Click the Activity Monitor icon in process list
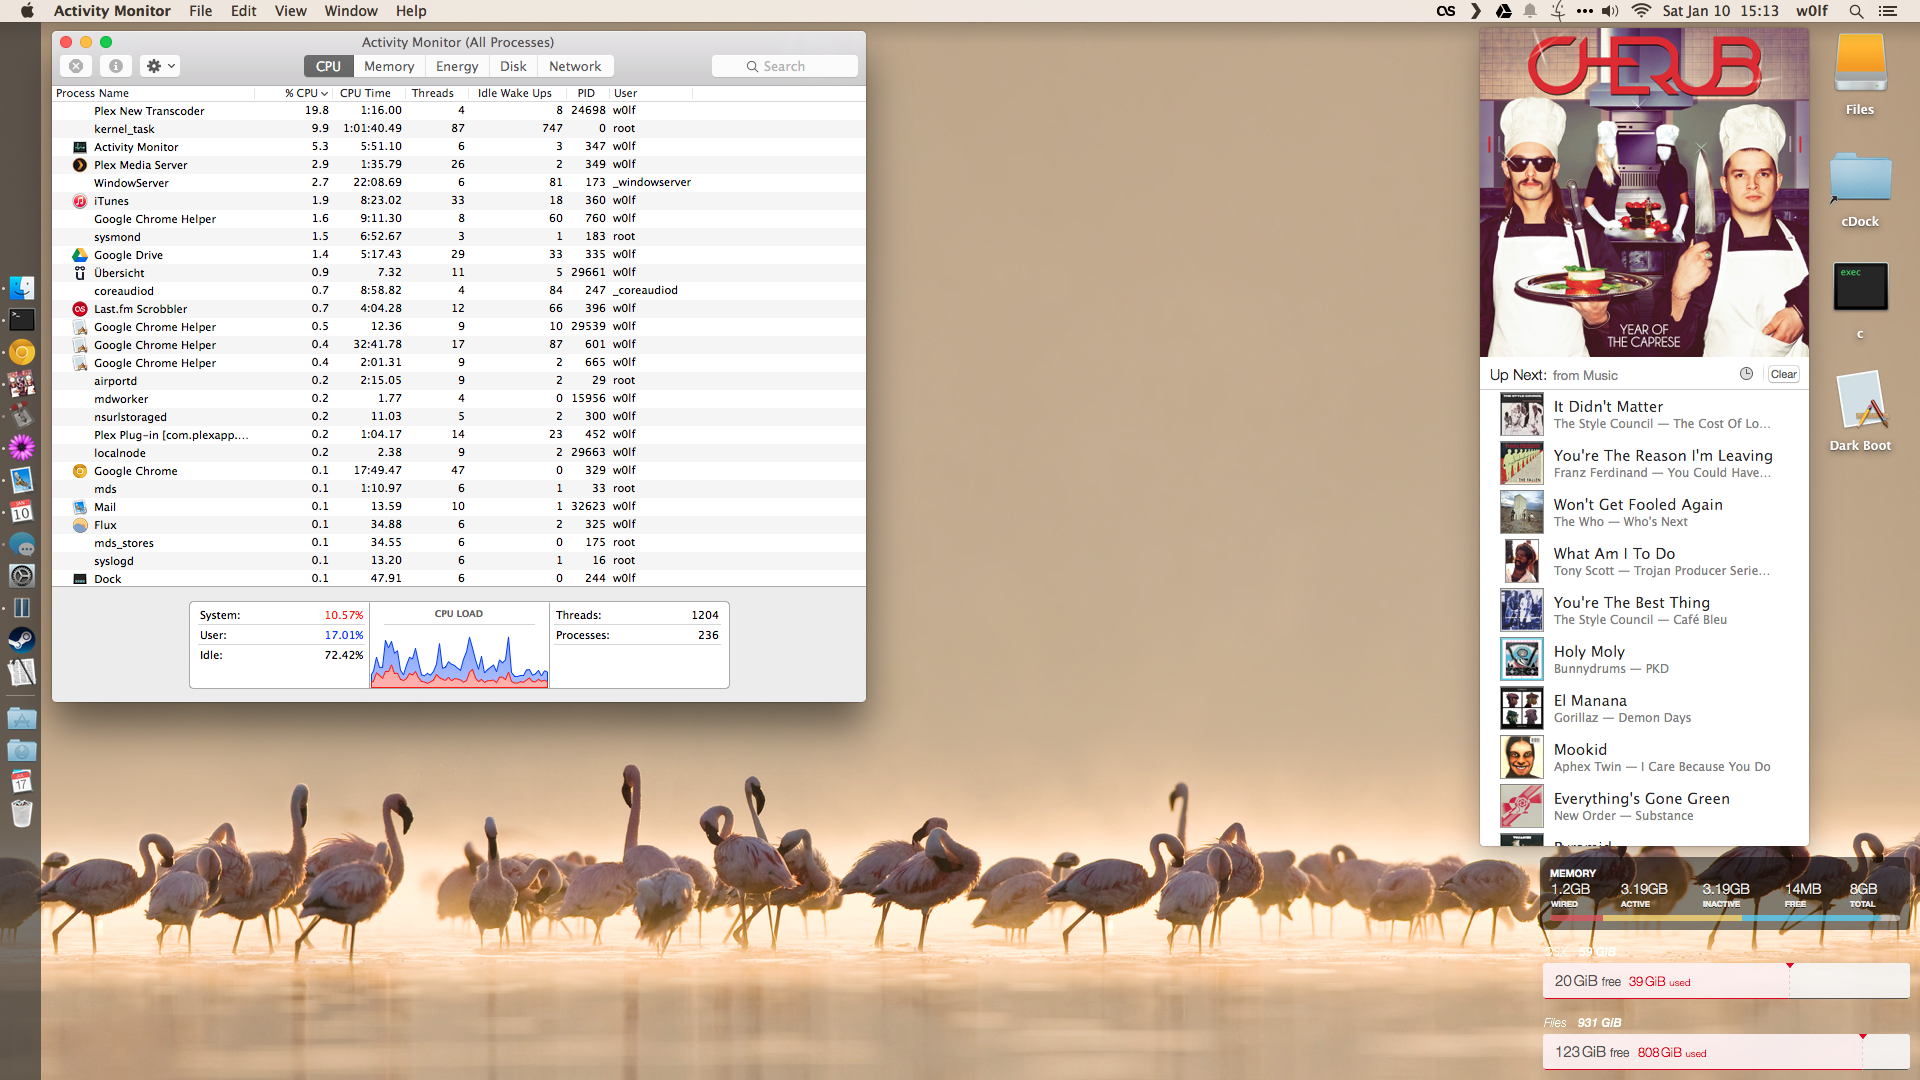This screenshot has width=1920, height=1080. click(x=80, y=147)
